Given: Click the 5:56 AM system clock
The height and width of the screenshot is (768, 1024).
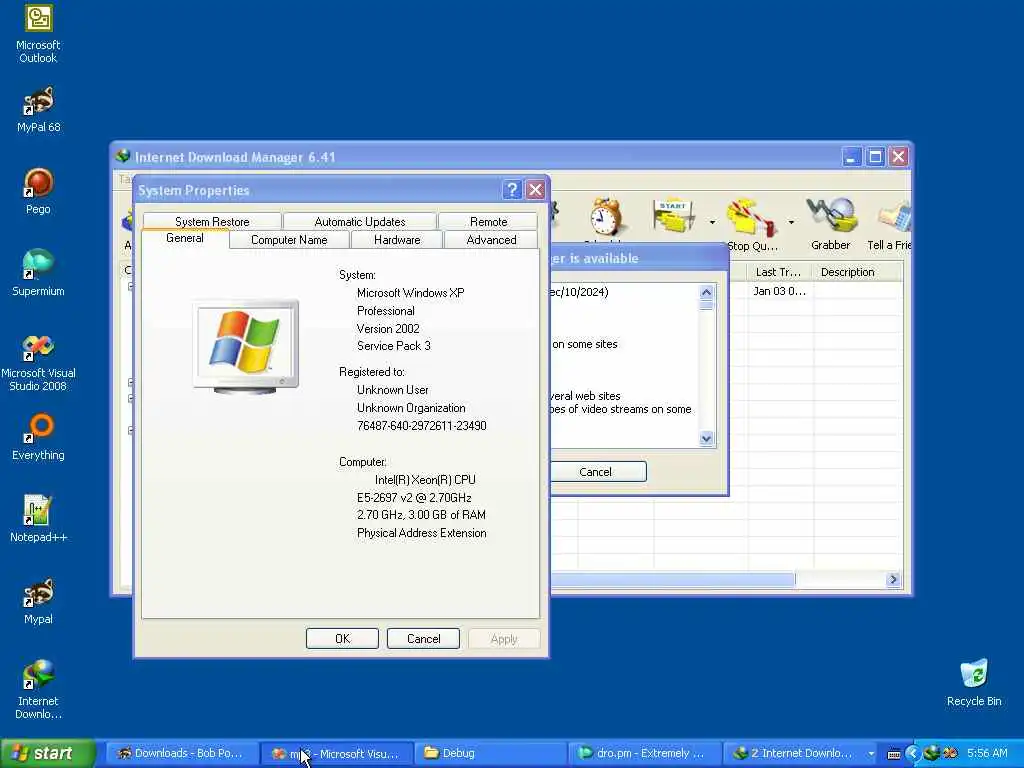Looking at the screenshot, I should click(x=987, y=753).
